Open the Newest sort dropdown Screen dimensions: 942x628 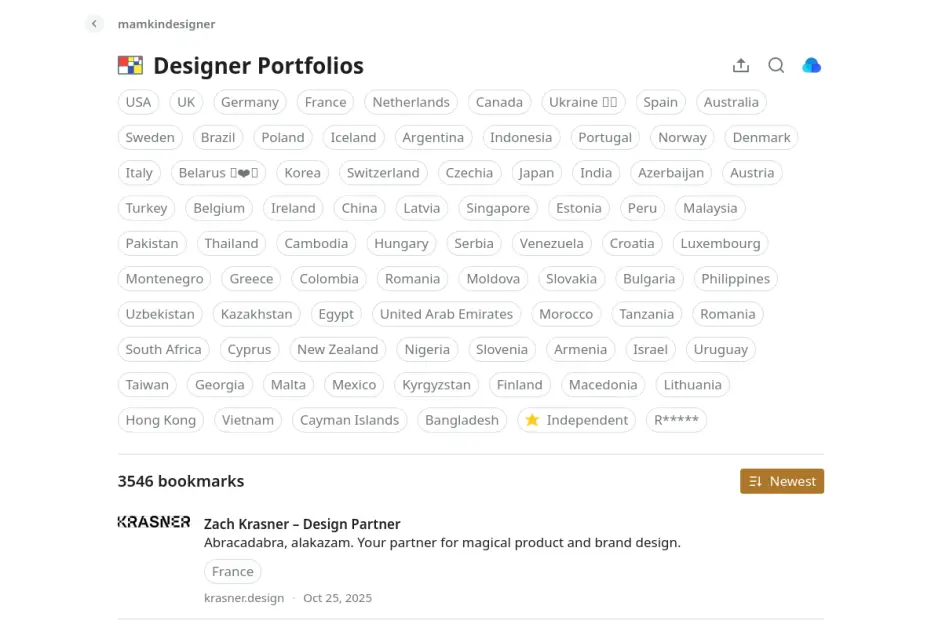782,481
